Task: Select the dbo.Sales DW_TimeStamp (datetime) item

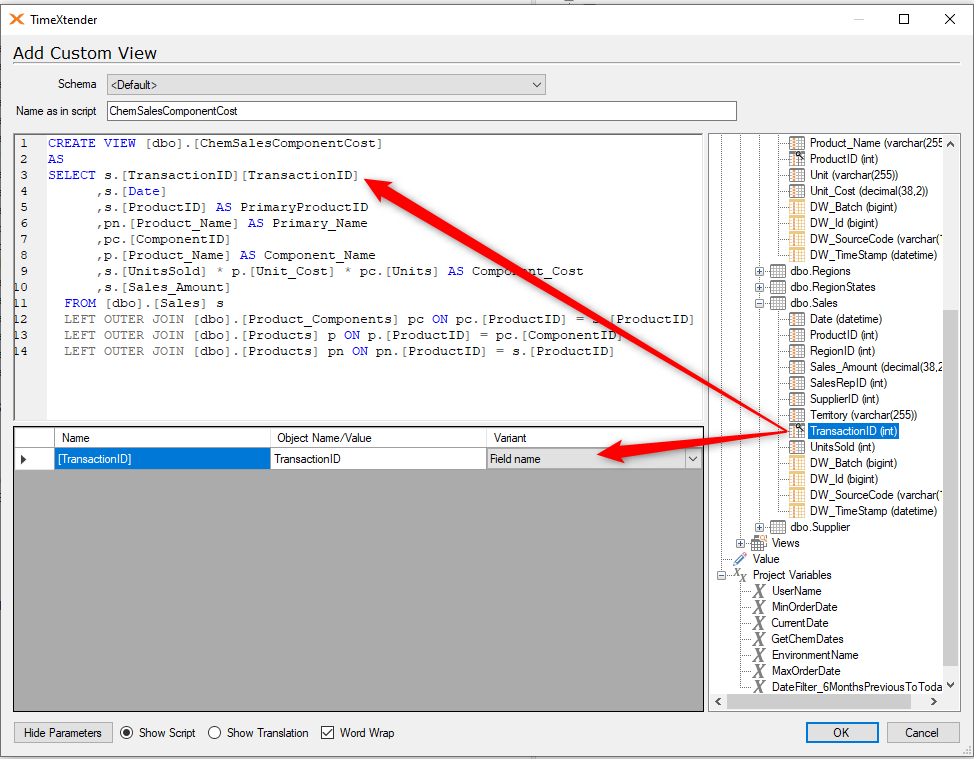Action: pos(873,511)
